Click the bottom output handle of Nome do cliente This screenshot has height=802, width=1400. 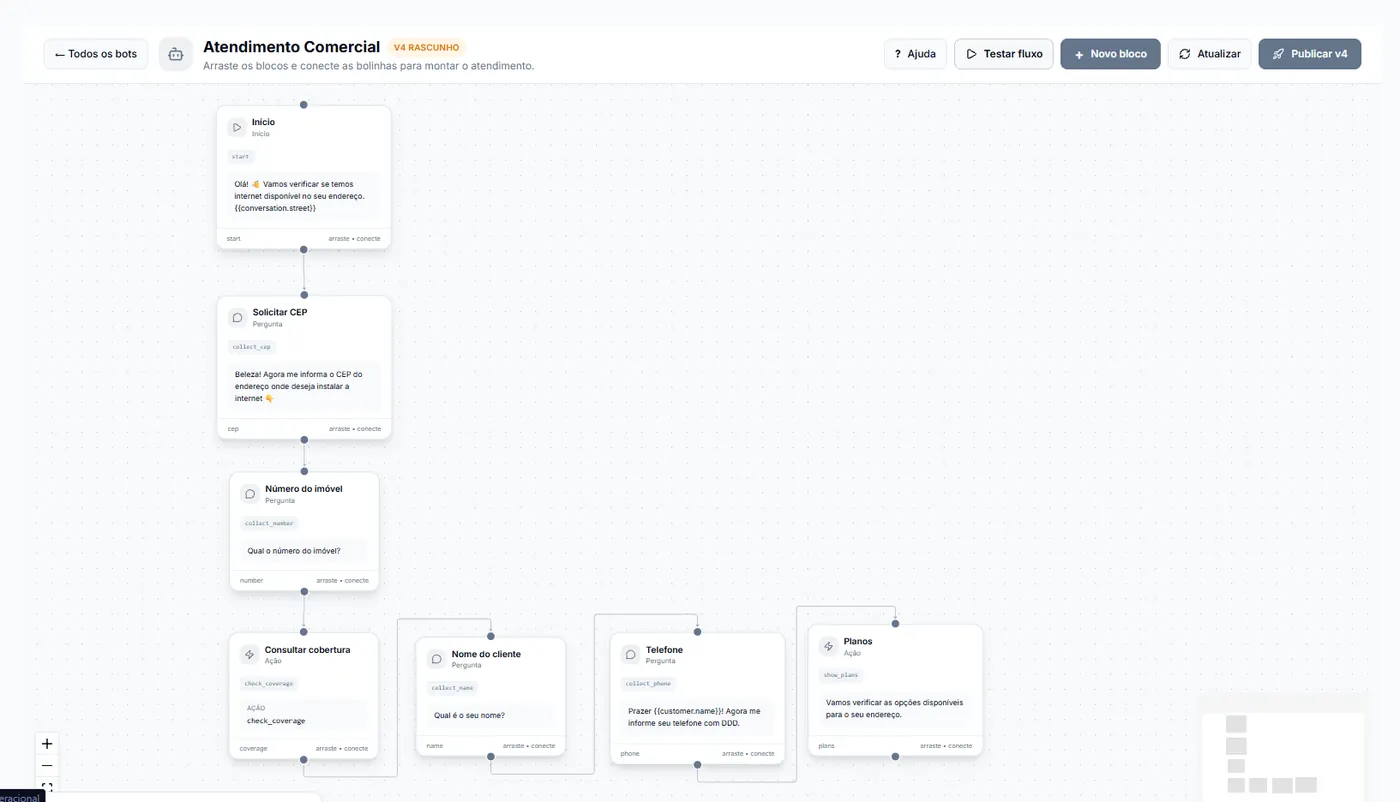pyautogui.click(x=491, y=757)
